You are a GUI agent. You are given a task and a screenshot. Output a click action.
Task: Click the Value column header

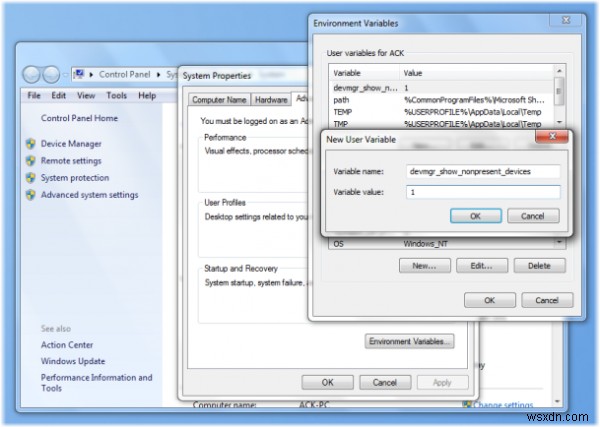click(x=477, y=73)
